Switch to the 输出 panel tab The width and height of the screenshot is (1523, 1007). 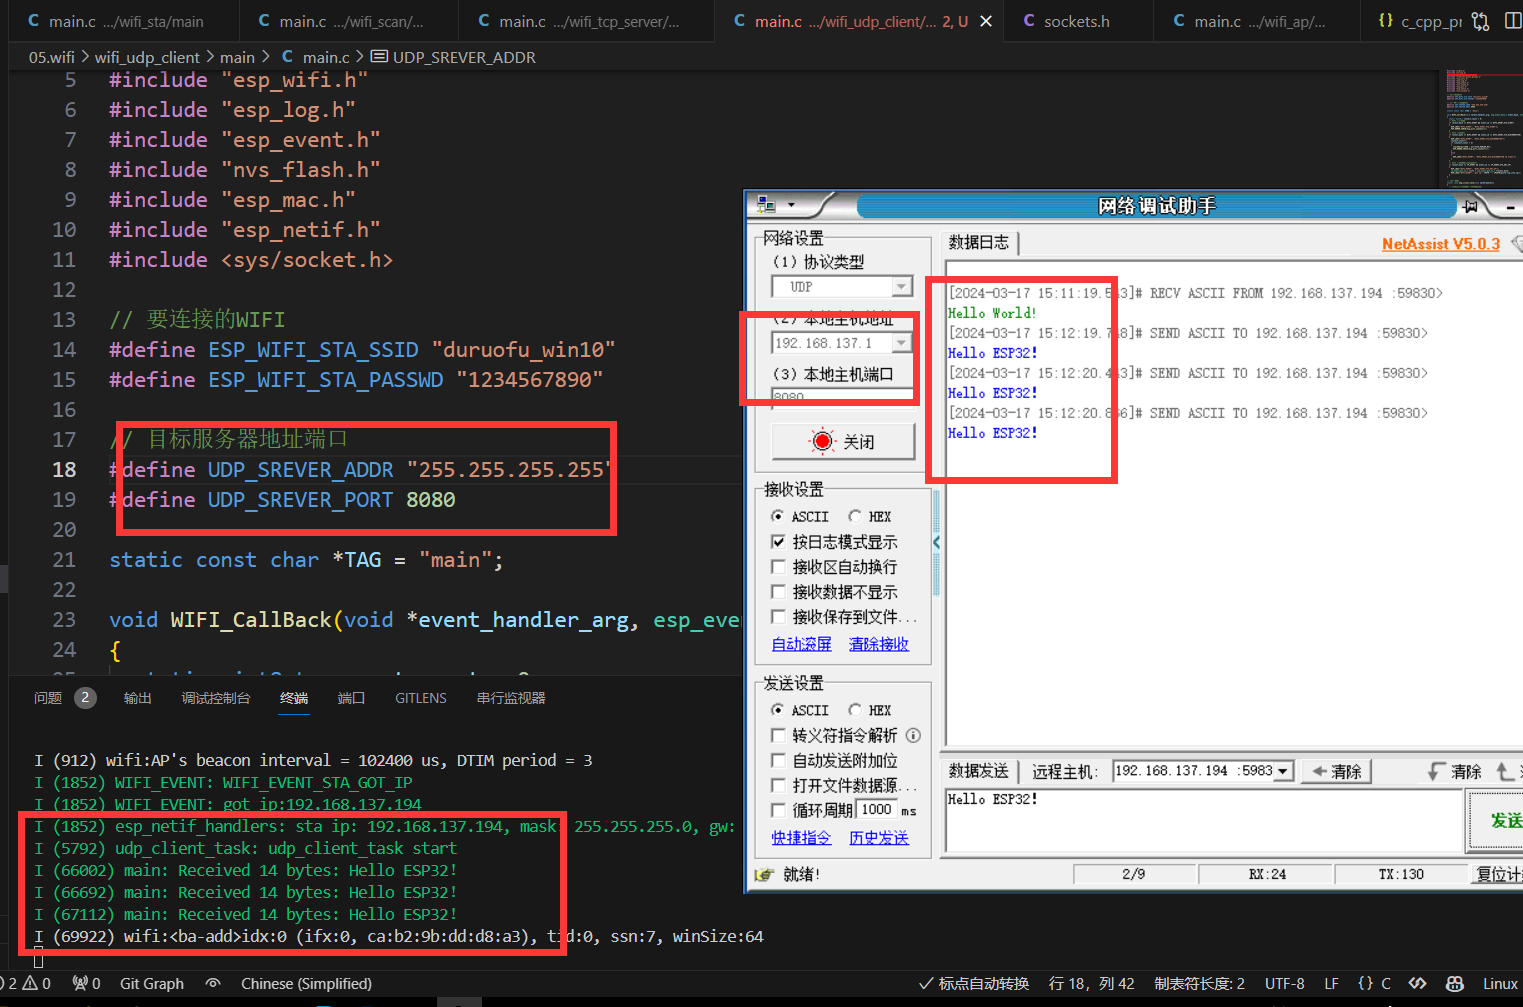(x=137, y=698)
